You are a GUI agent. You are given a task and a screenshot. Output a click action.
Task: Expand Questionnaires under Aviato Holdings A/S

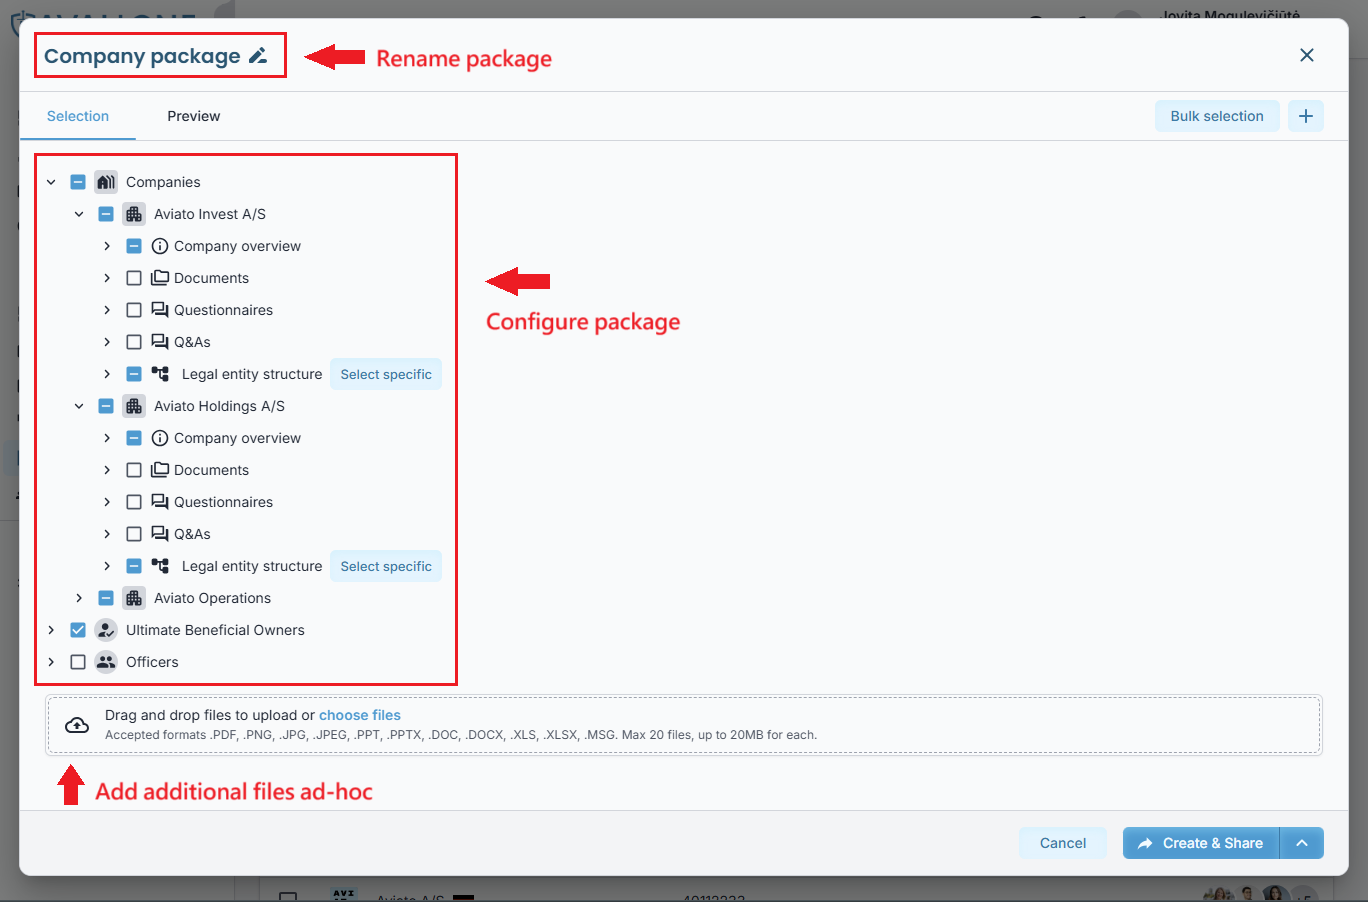[x=107, y=502]
